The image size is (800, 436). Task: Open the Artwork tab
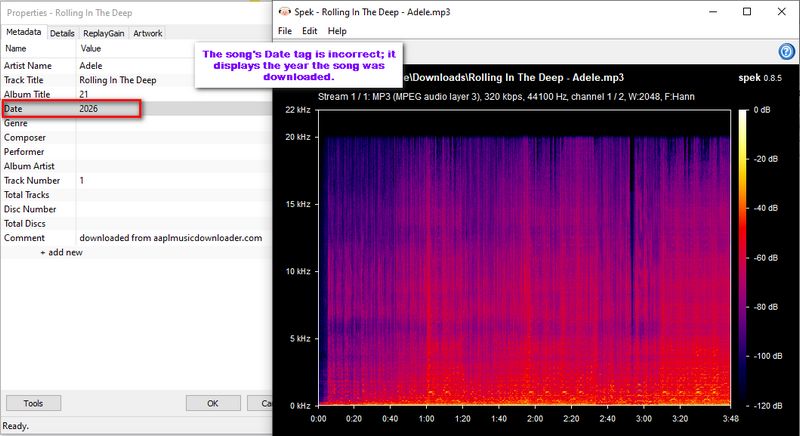click(x=148, y=33)
